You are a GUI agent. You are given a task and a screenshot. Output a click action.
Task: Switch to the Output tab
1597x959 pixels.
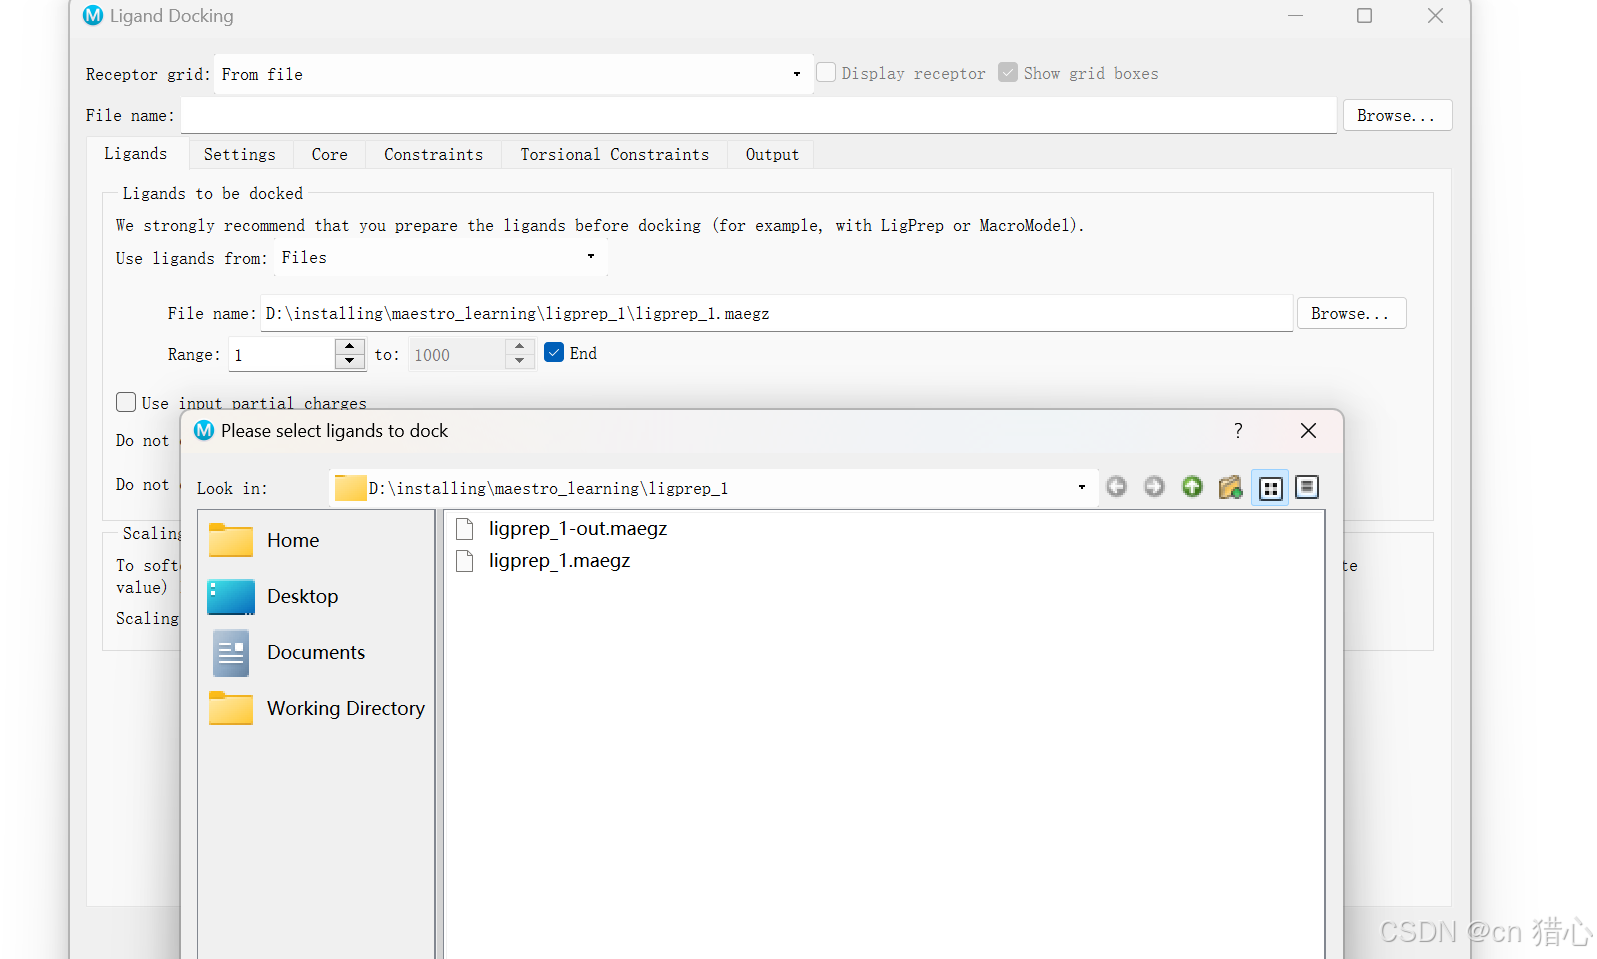coord(772,154)
